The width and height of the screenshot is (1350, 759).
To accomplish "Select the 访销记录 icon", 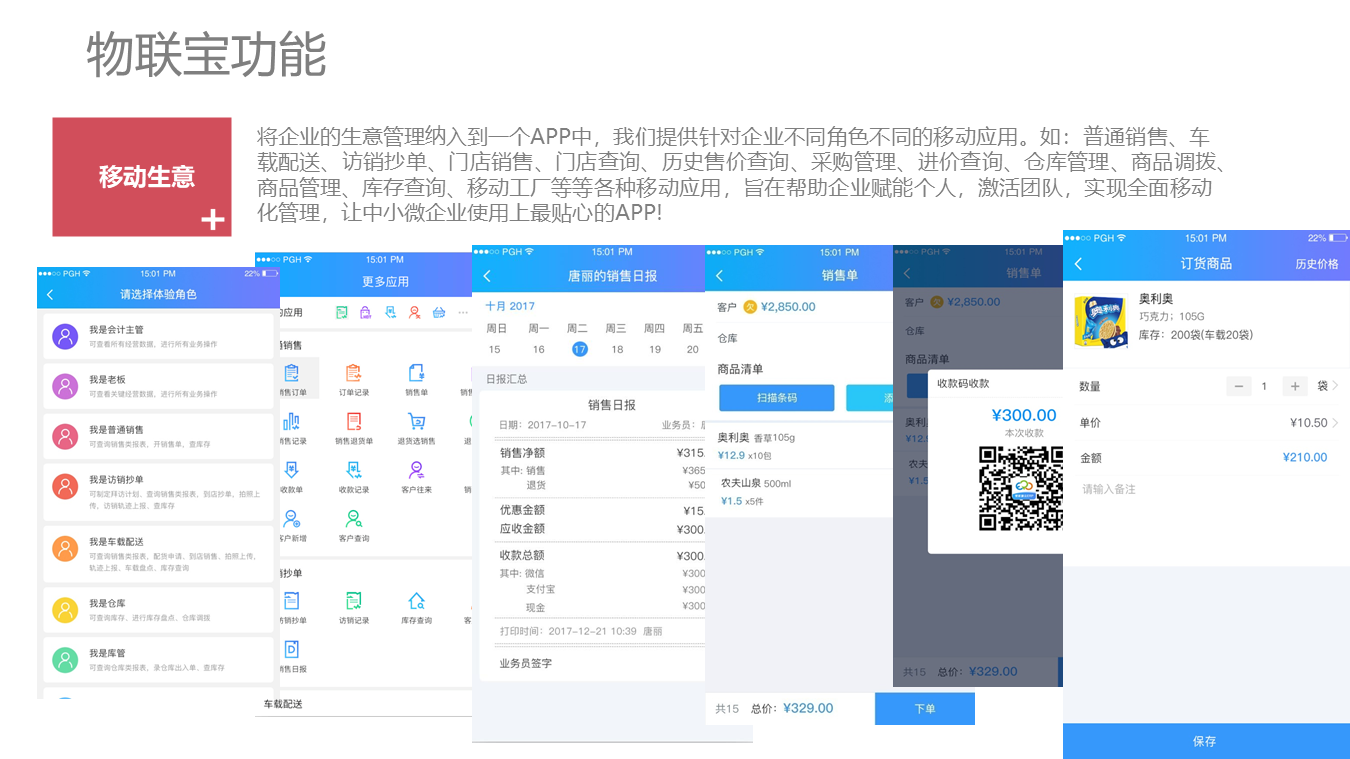I will tap(351, 600).
